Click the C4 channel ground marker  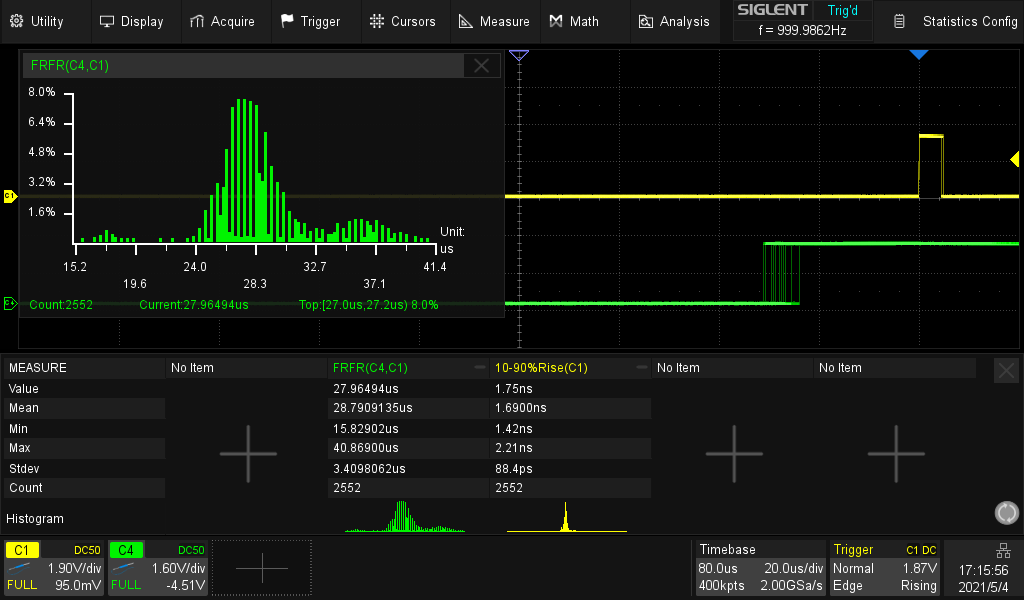10,303
